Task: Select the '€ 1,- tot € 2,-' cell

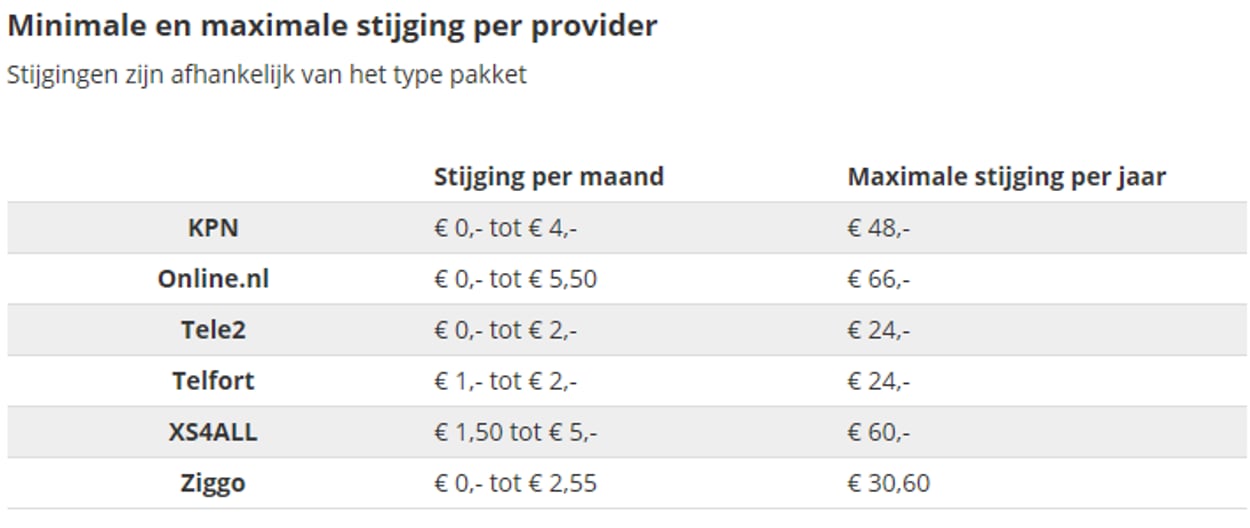Action: click(x=505, y=381)
